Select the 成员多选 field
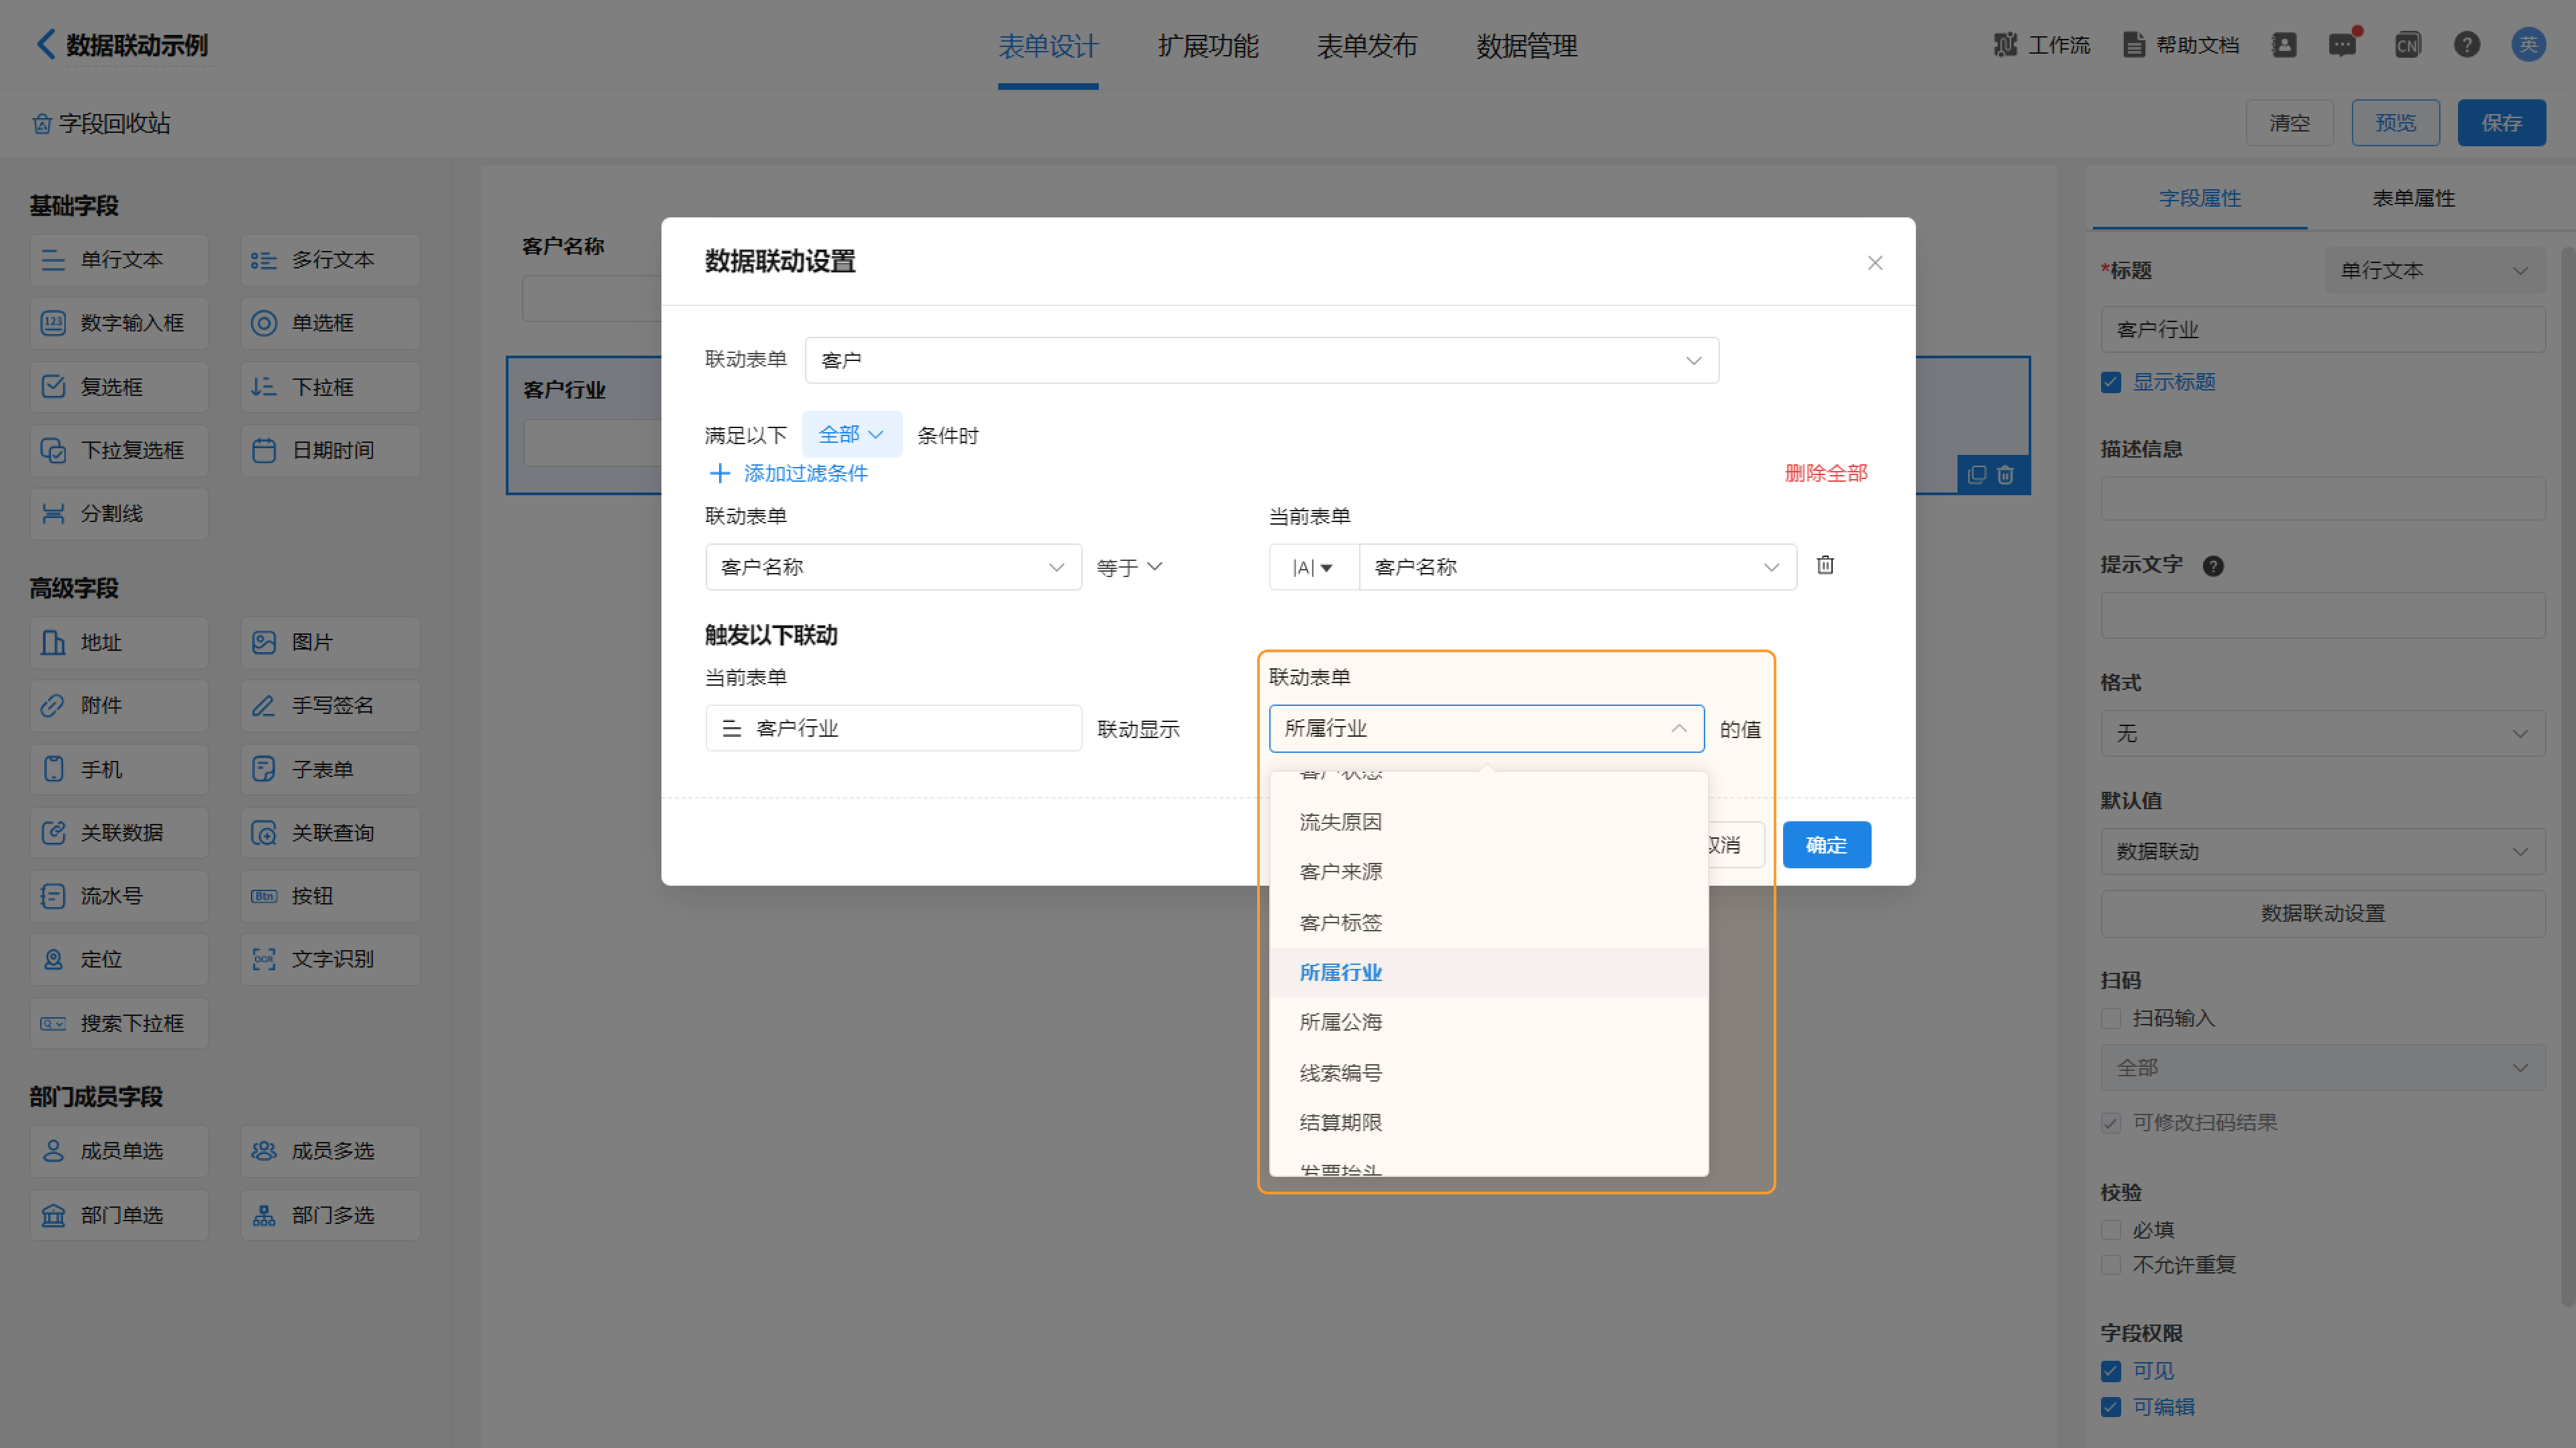This screenshot has width=2576, height=1448. pos(330,1151)
